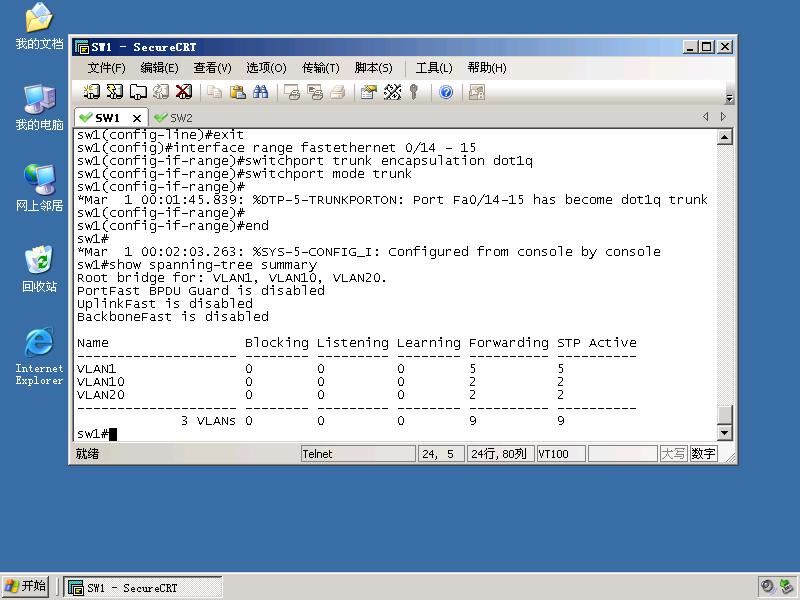Open the 选项(O) menu

(x=266, y=68)
